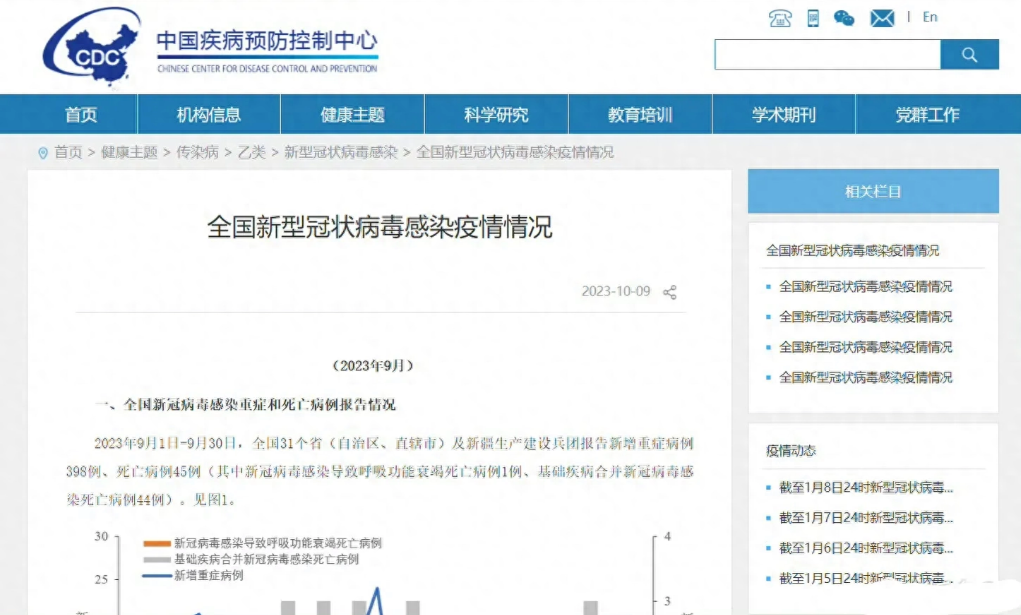Open 教育培训 navigation item
This screenshot has width=1021, height=615.
click(x=640, y=115)
